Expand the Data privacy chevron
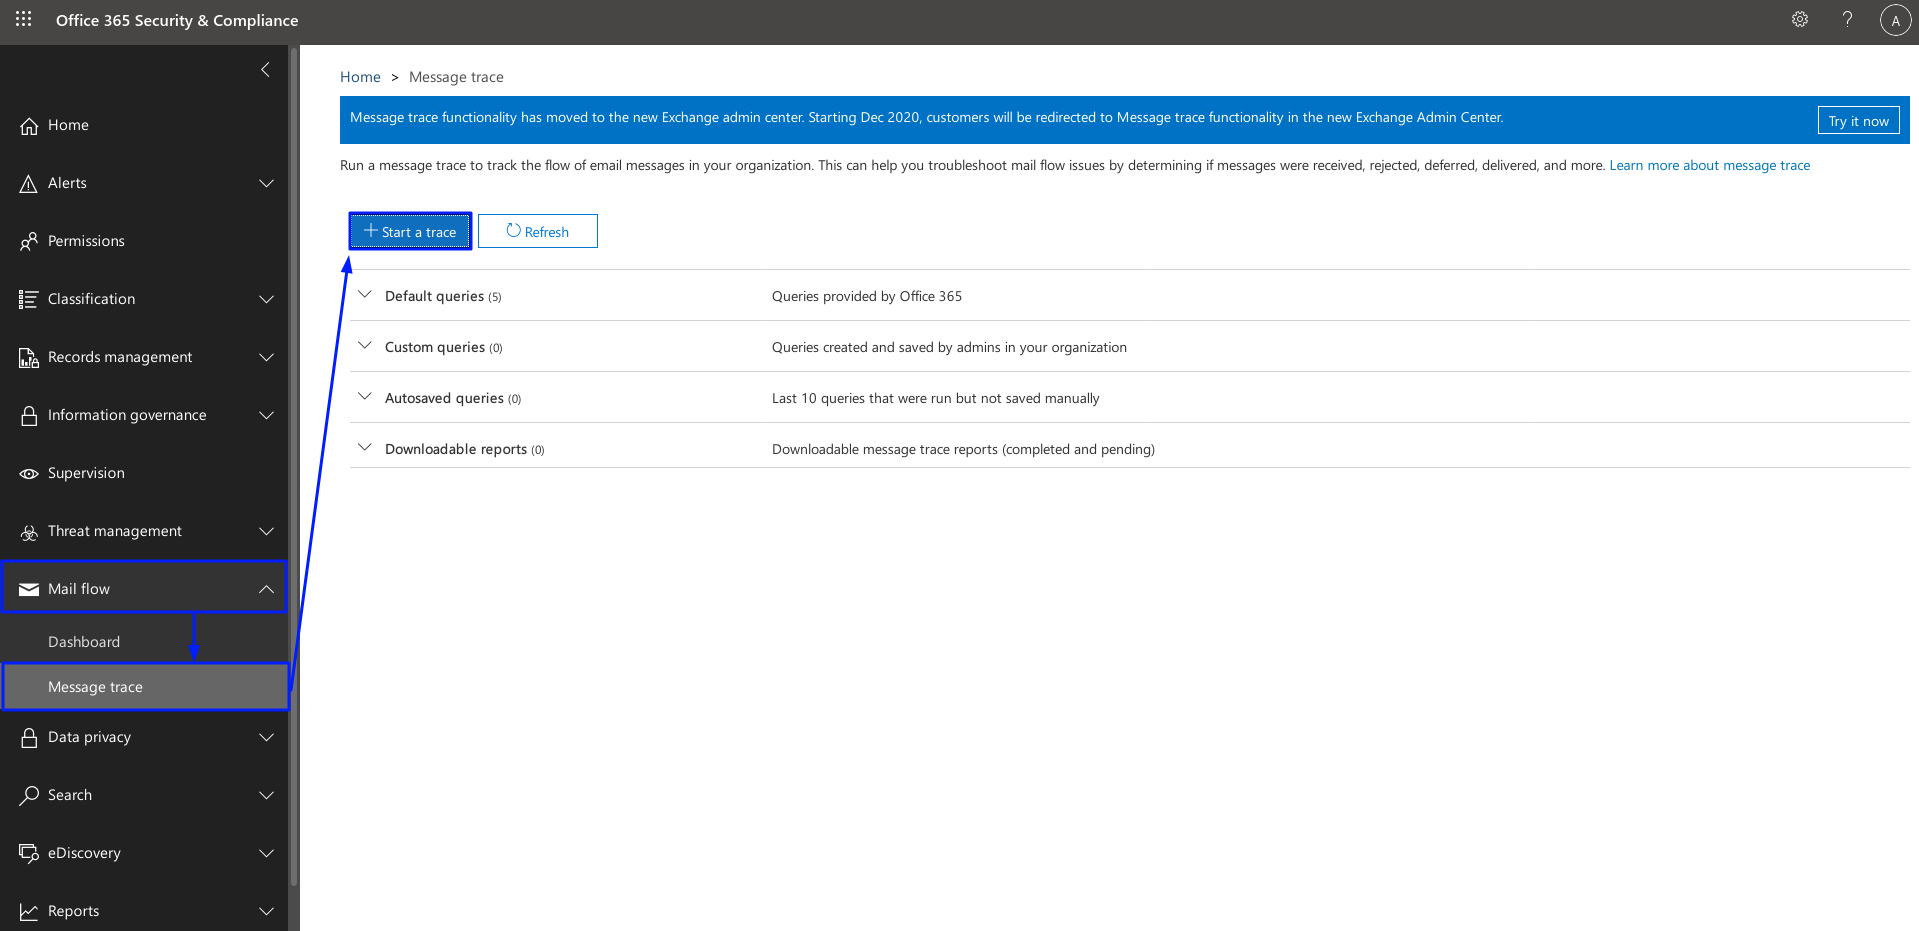Screen dimensions: 1919x931 (266, 737)
